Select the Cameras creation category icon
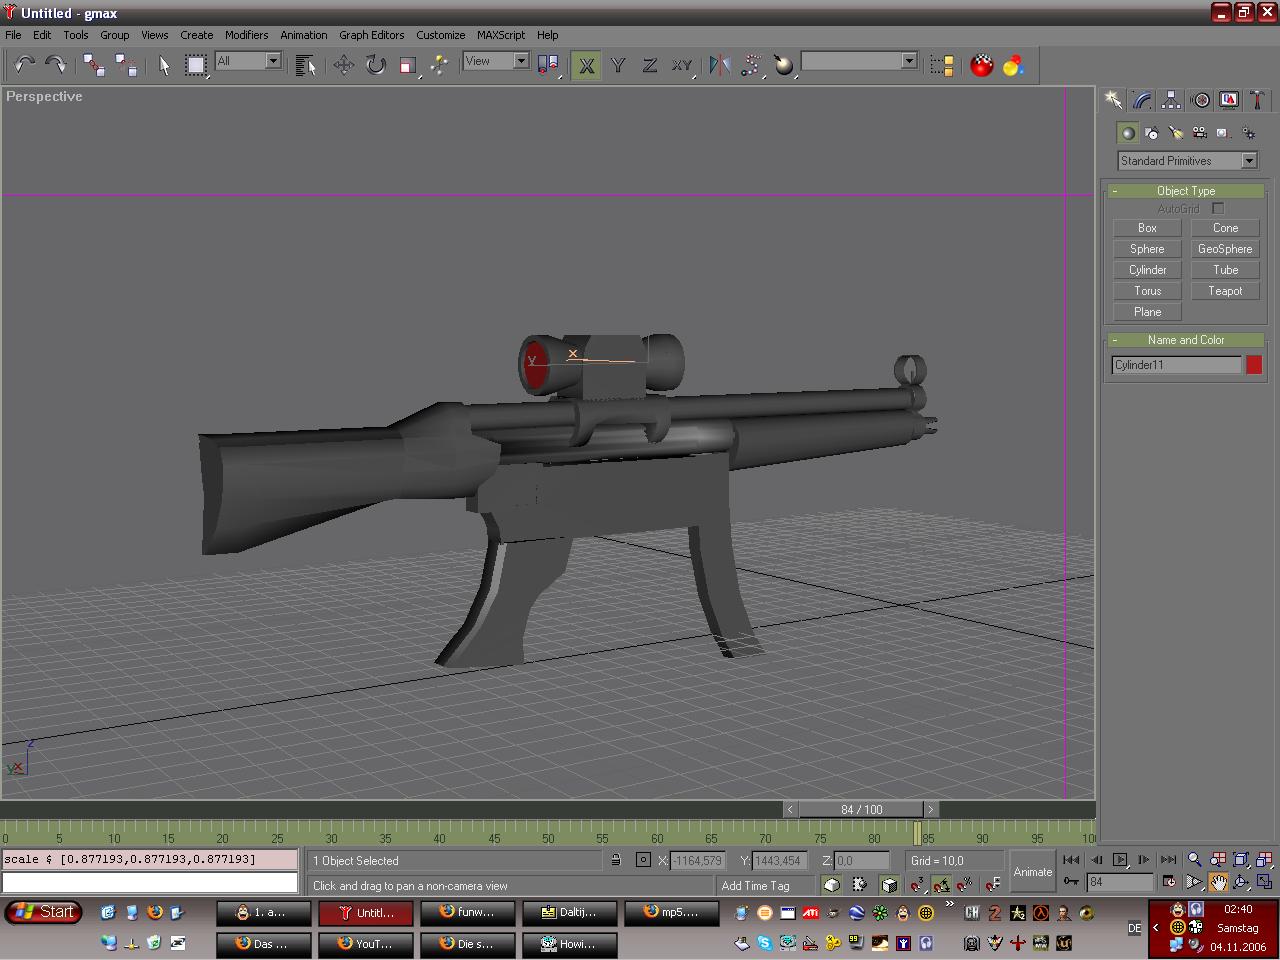1280x960 pixels. (x=1200, y=132)
